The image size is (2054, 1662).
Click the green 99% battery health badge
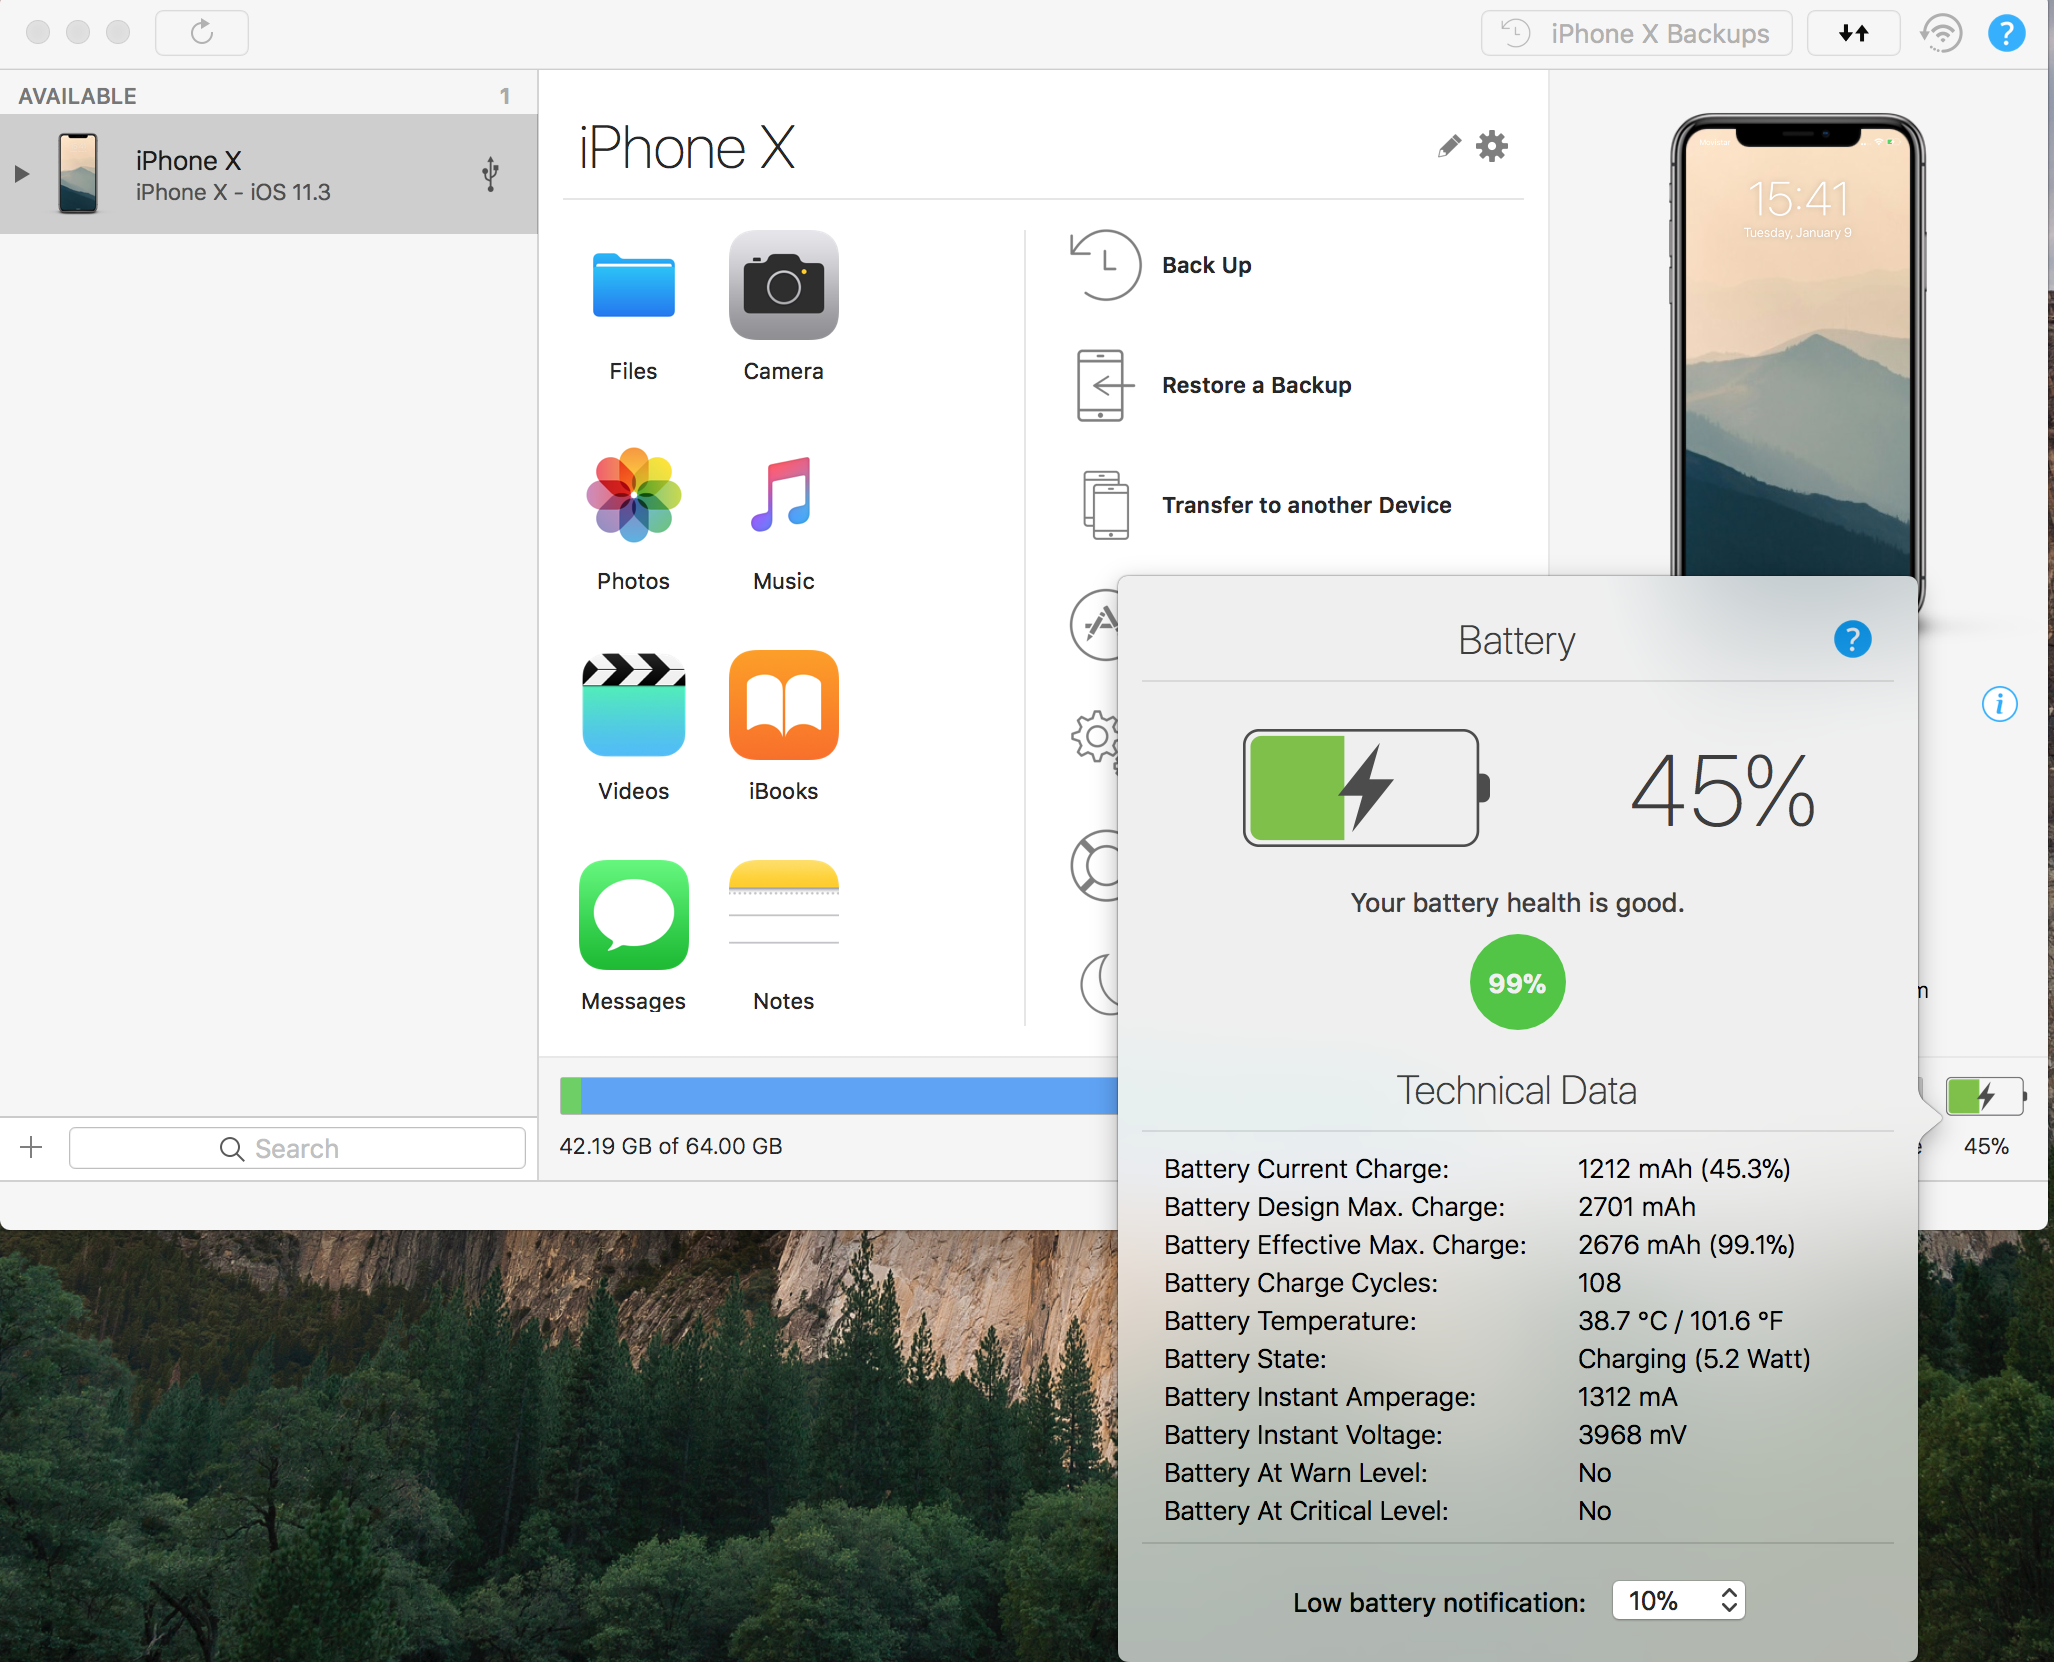pyautogui.click(x=1517, y=982)
